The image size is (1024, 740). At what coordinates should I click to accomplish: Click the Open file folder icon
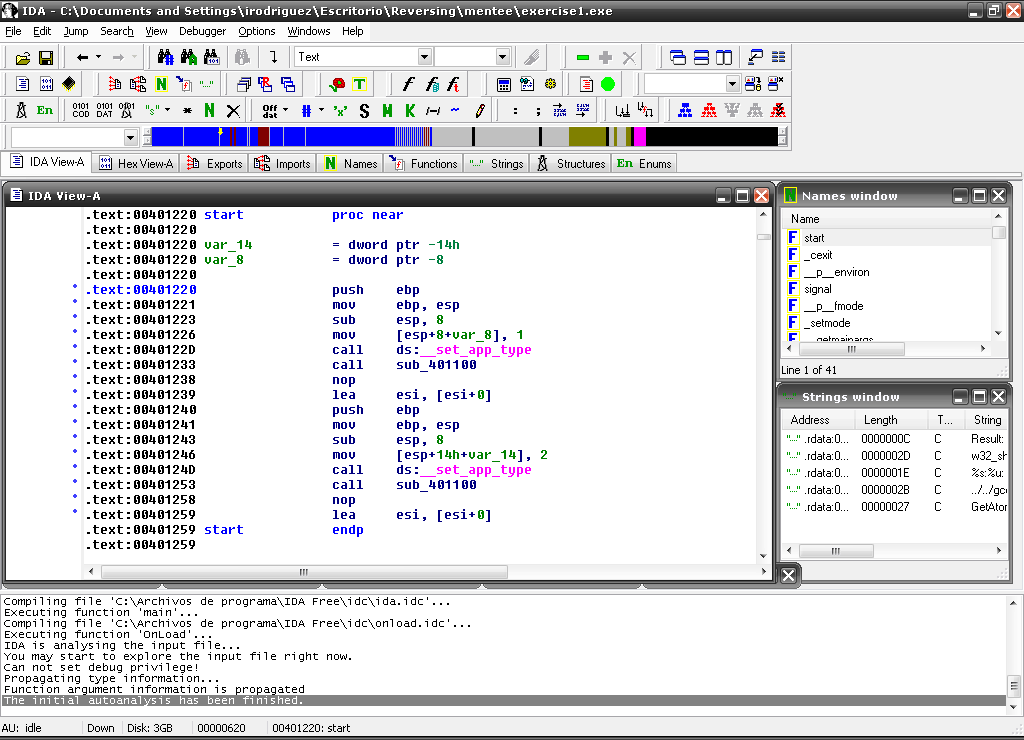[x=22, y=58]
